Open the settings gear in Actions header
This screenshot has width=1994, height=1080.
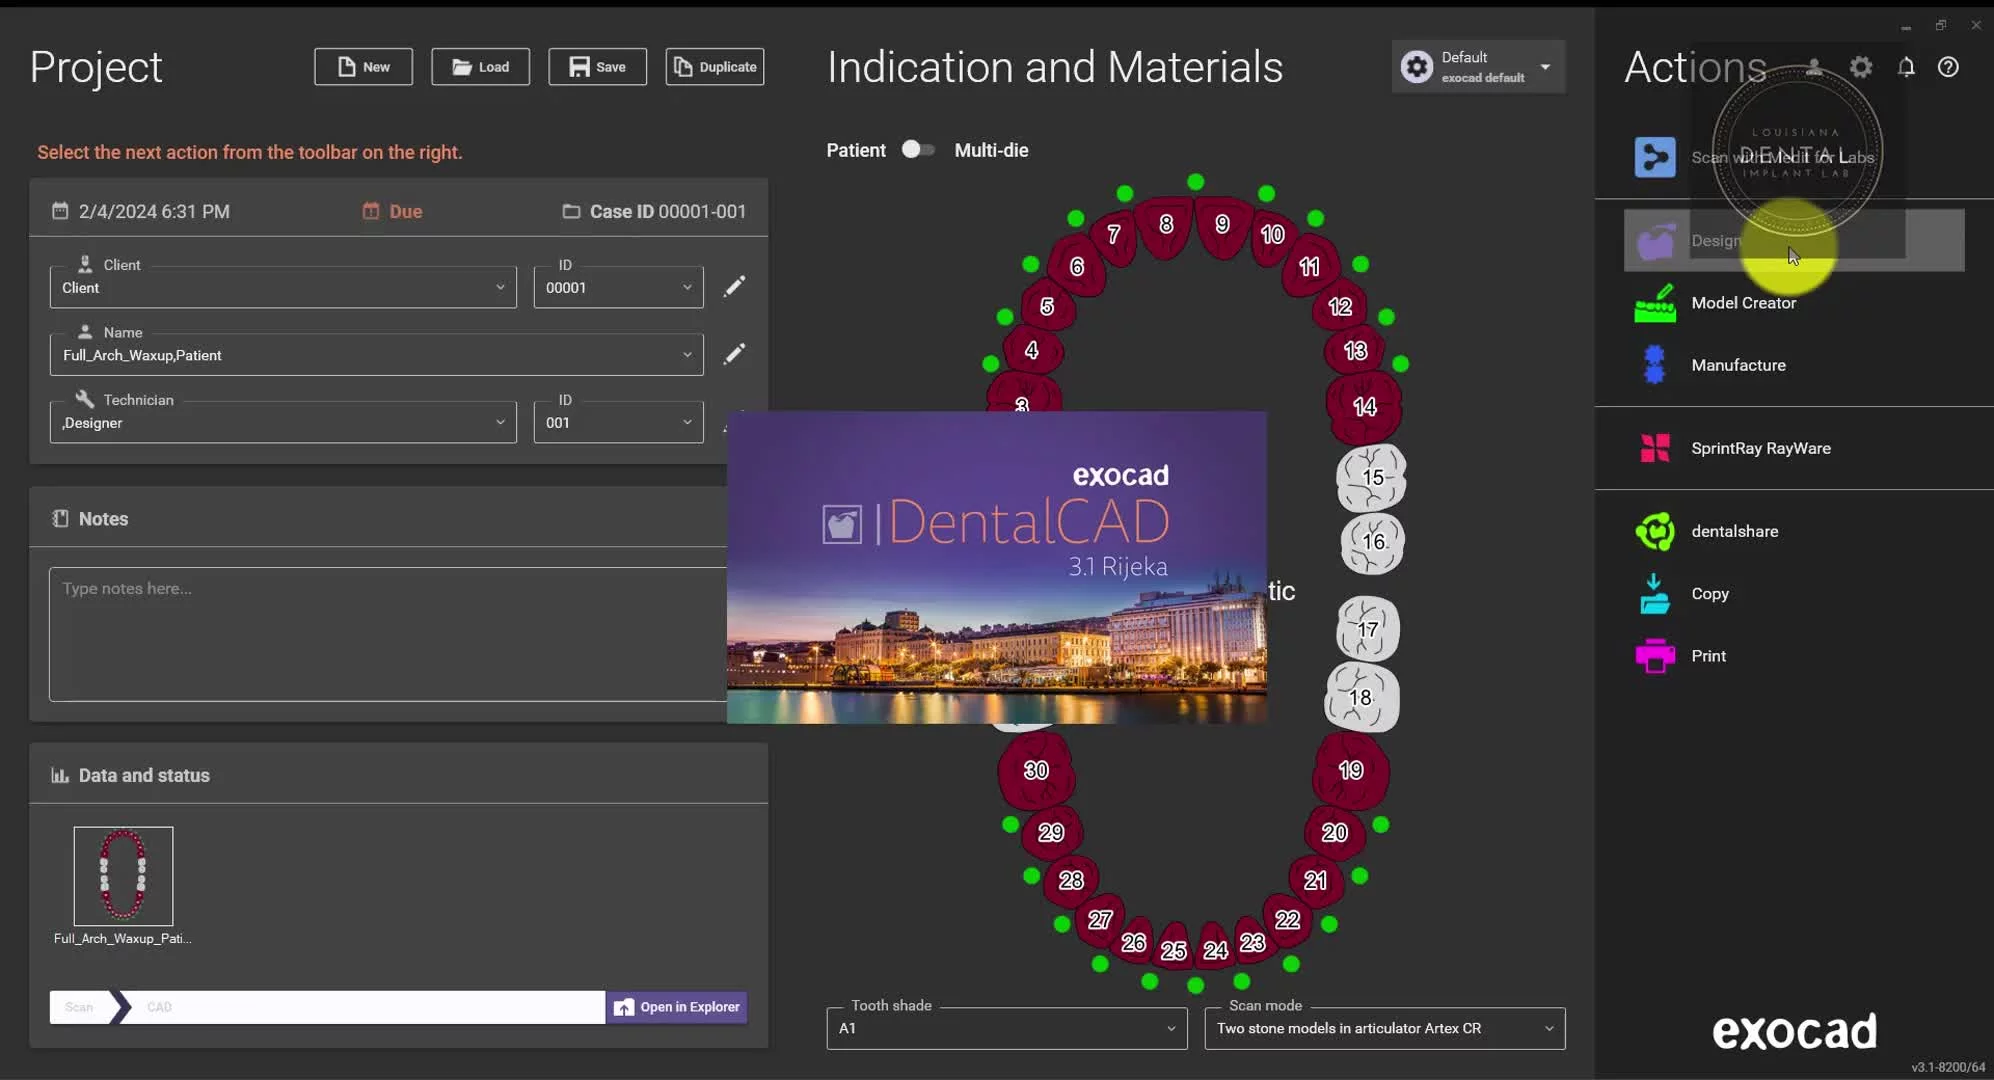[1861, 67]
